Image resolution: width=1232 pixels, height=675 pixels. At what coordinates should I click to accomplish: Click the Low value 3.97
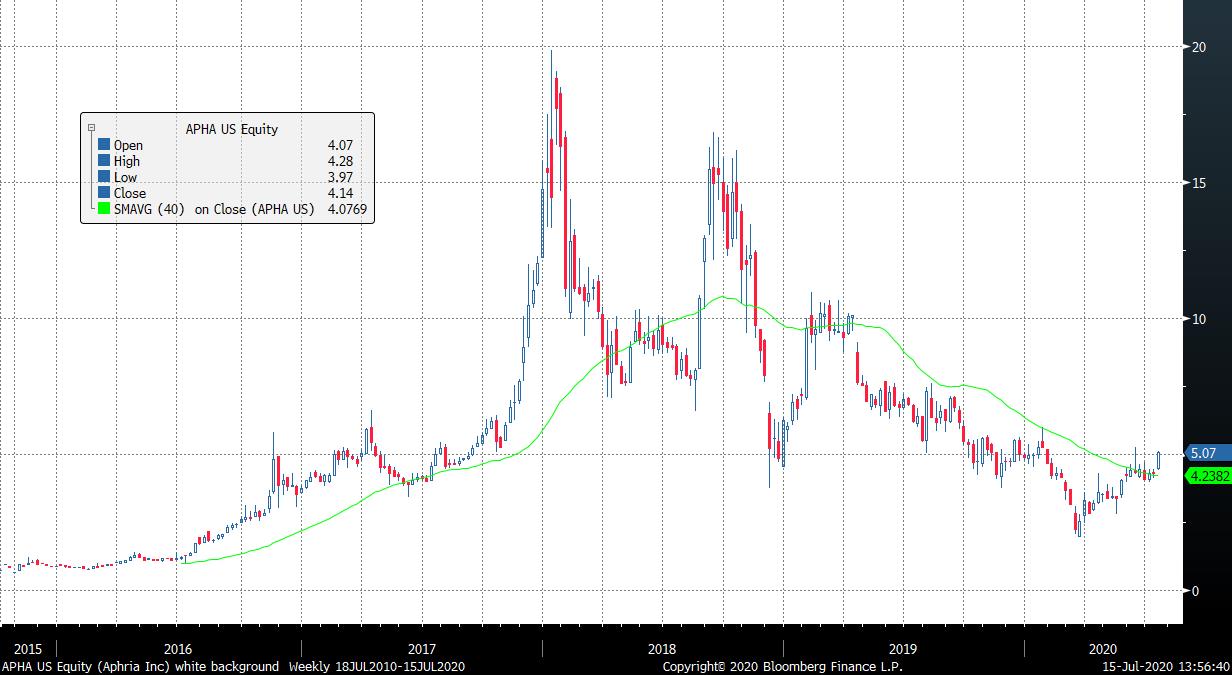340,177
